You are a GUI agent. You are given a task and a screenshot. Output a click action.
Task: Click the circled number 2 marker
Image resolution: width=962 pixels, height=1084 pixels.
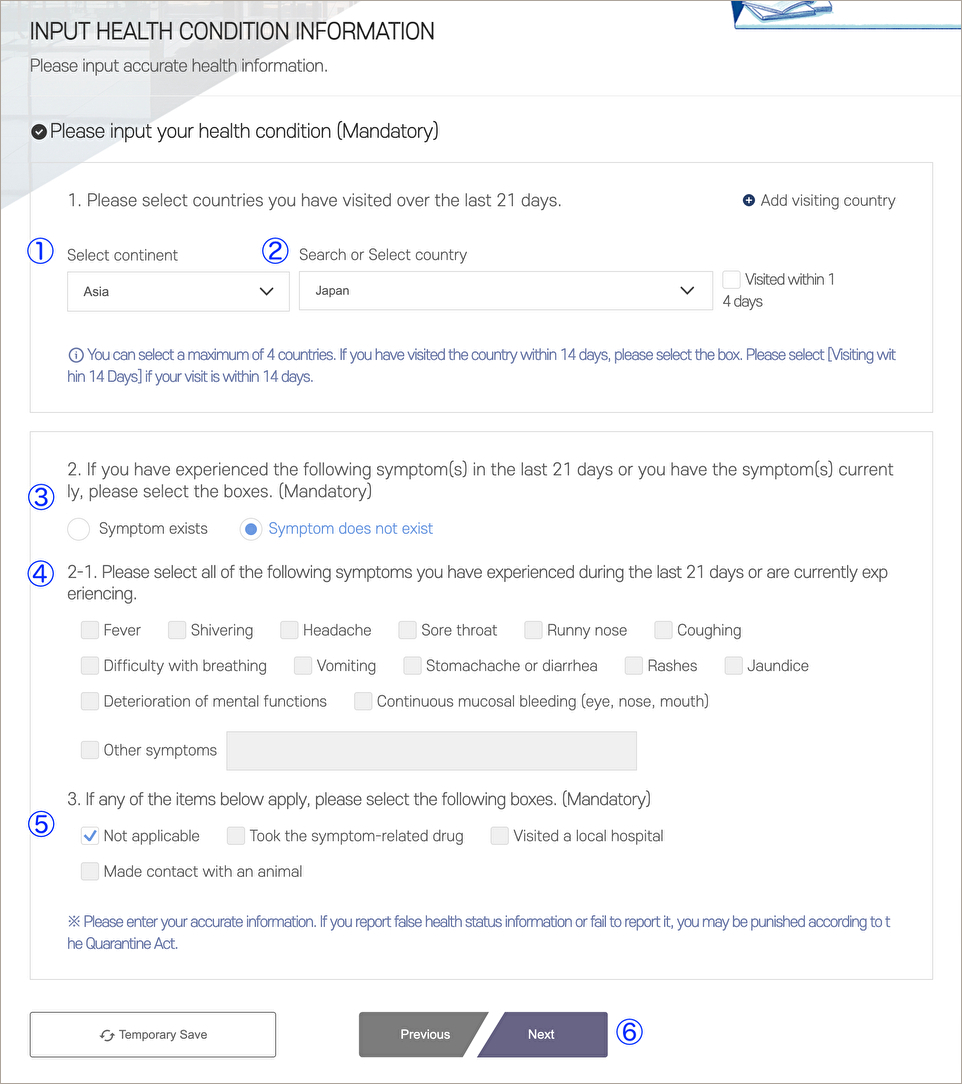[x=275, y=250]
